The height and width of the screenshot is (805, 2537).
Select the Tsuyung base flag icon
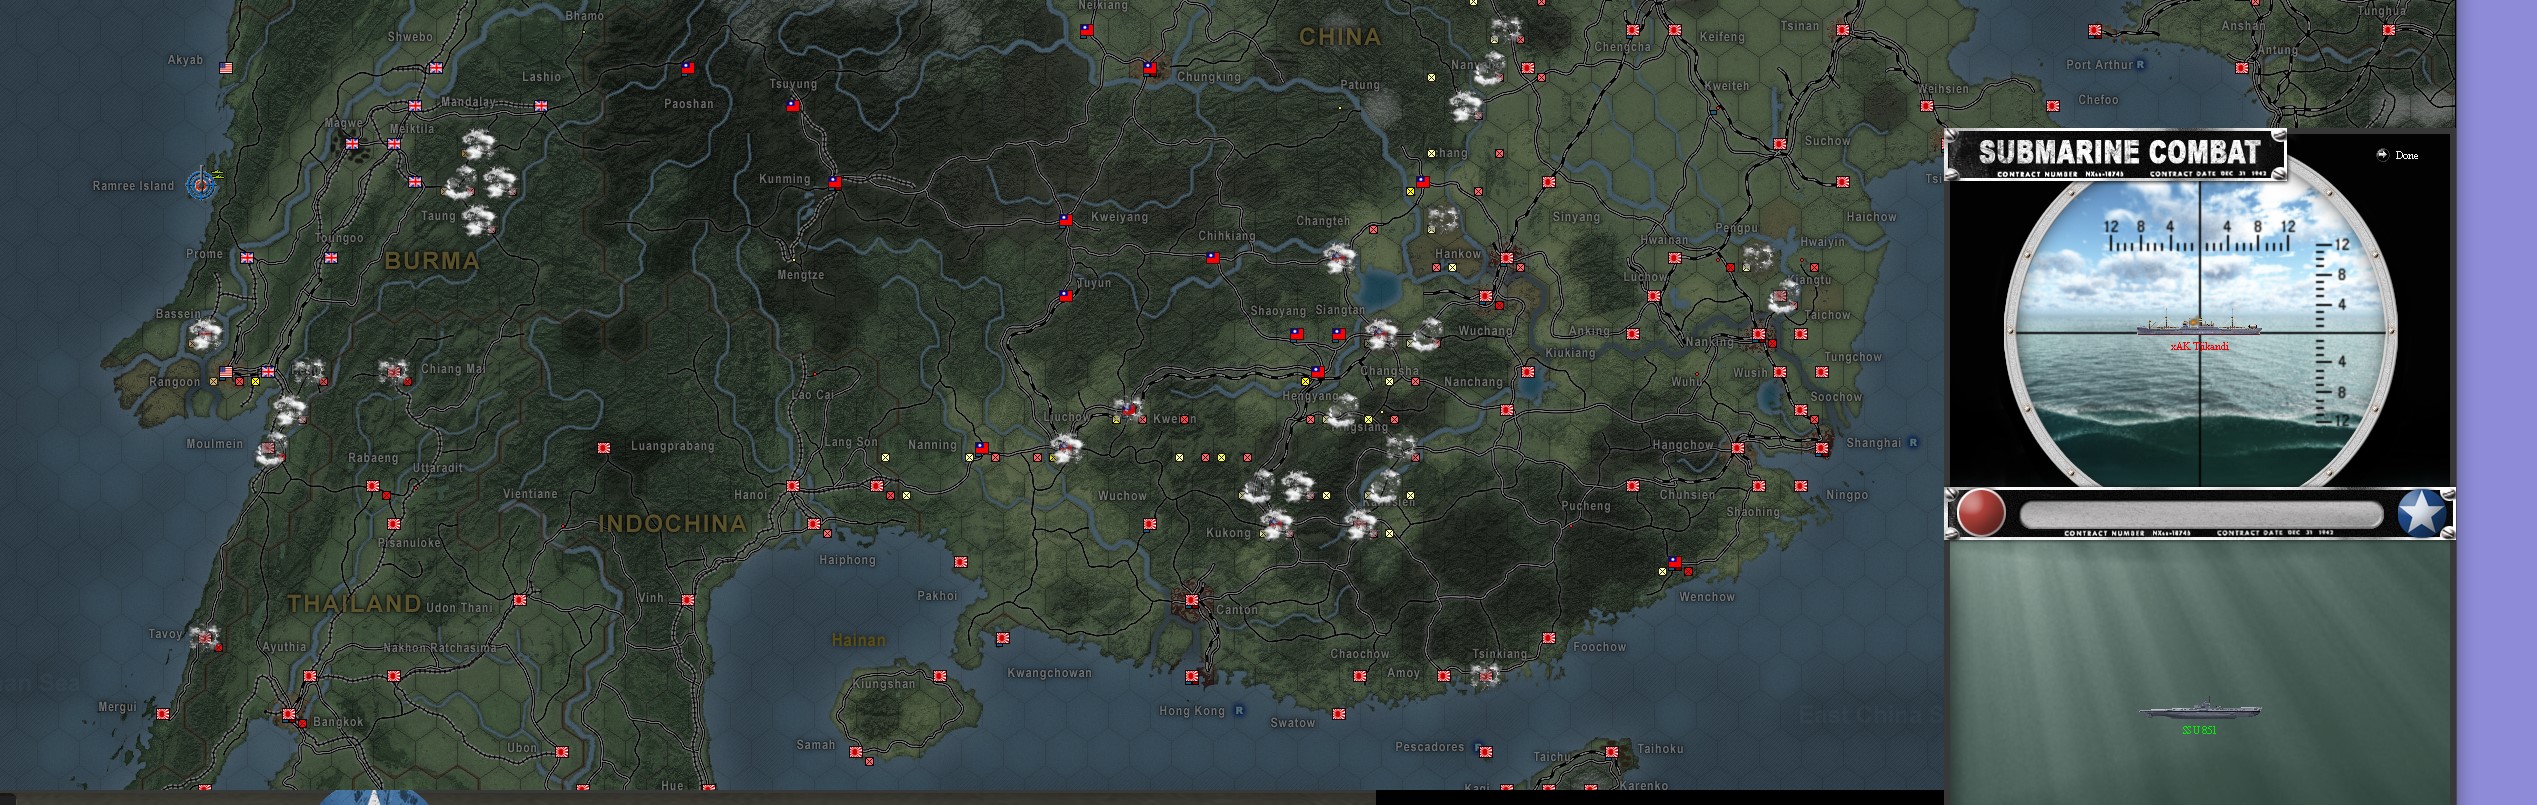click(x=793, y=104)
